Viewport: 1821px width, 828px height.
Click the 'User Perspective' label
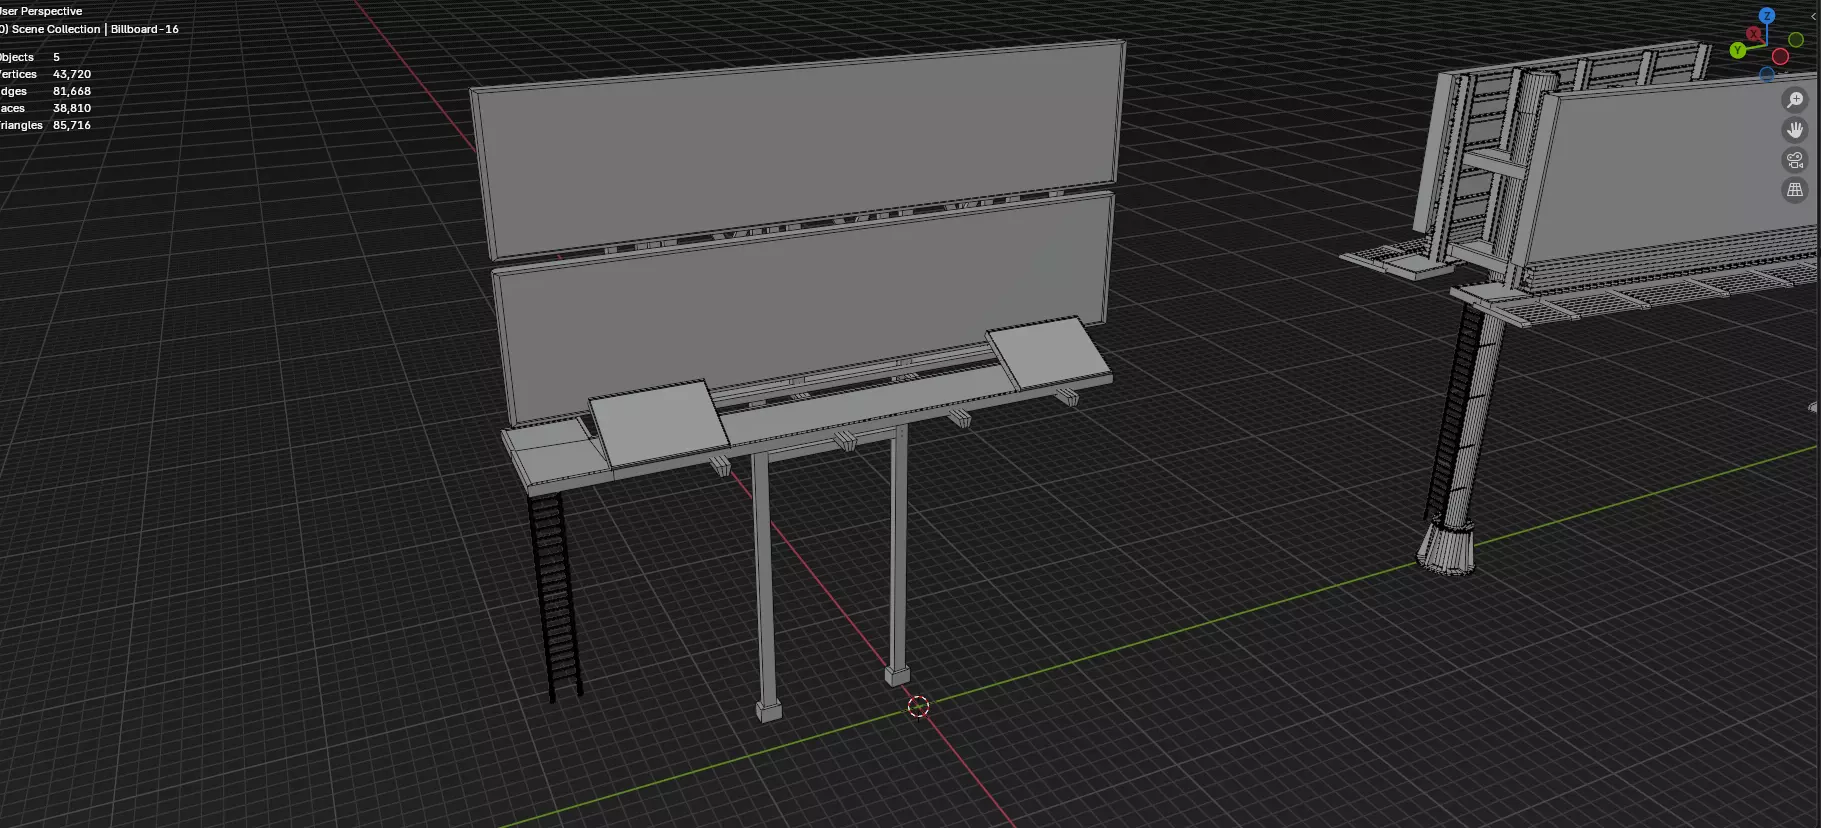(41, 11)
